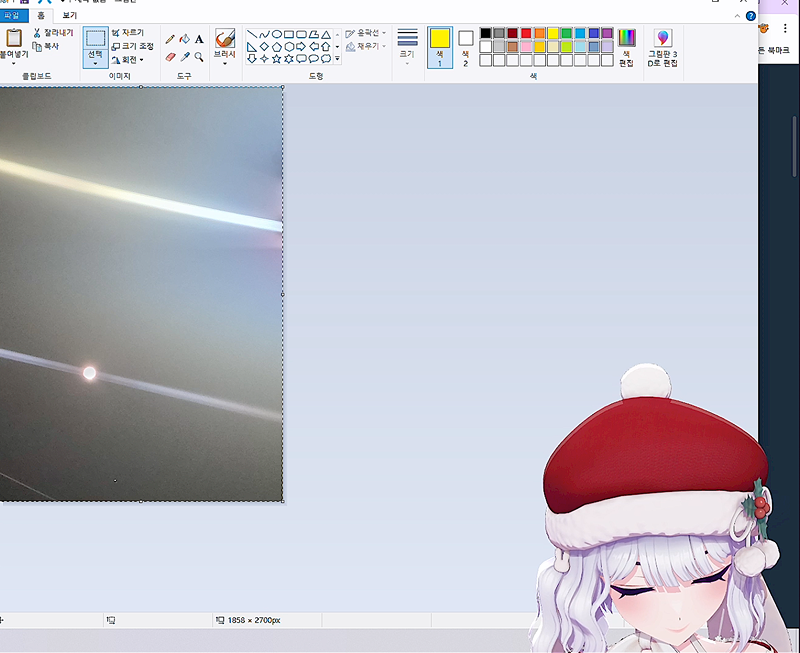This screenshot has width=800, height=653.
Task: Select the Pencil tool
Action: pos(170,39)
